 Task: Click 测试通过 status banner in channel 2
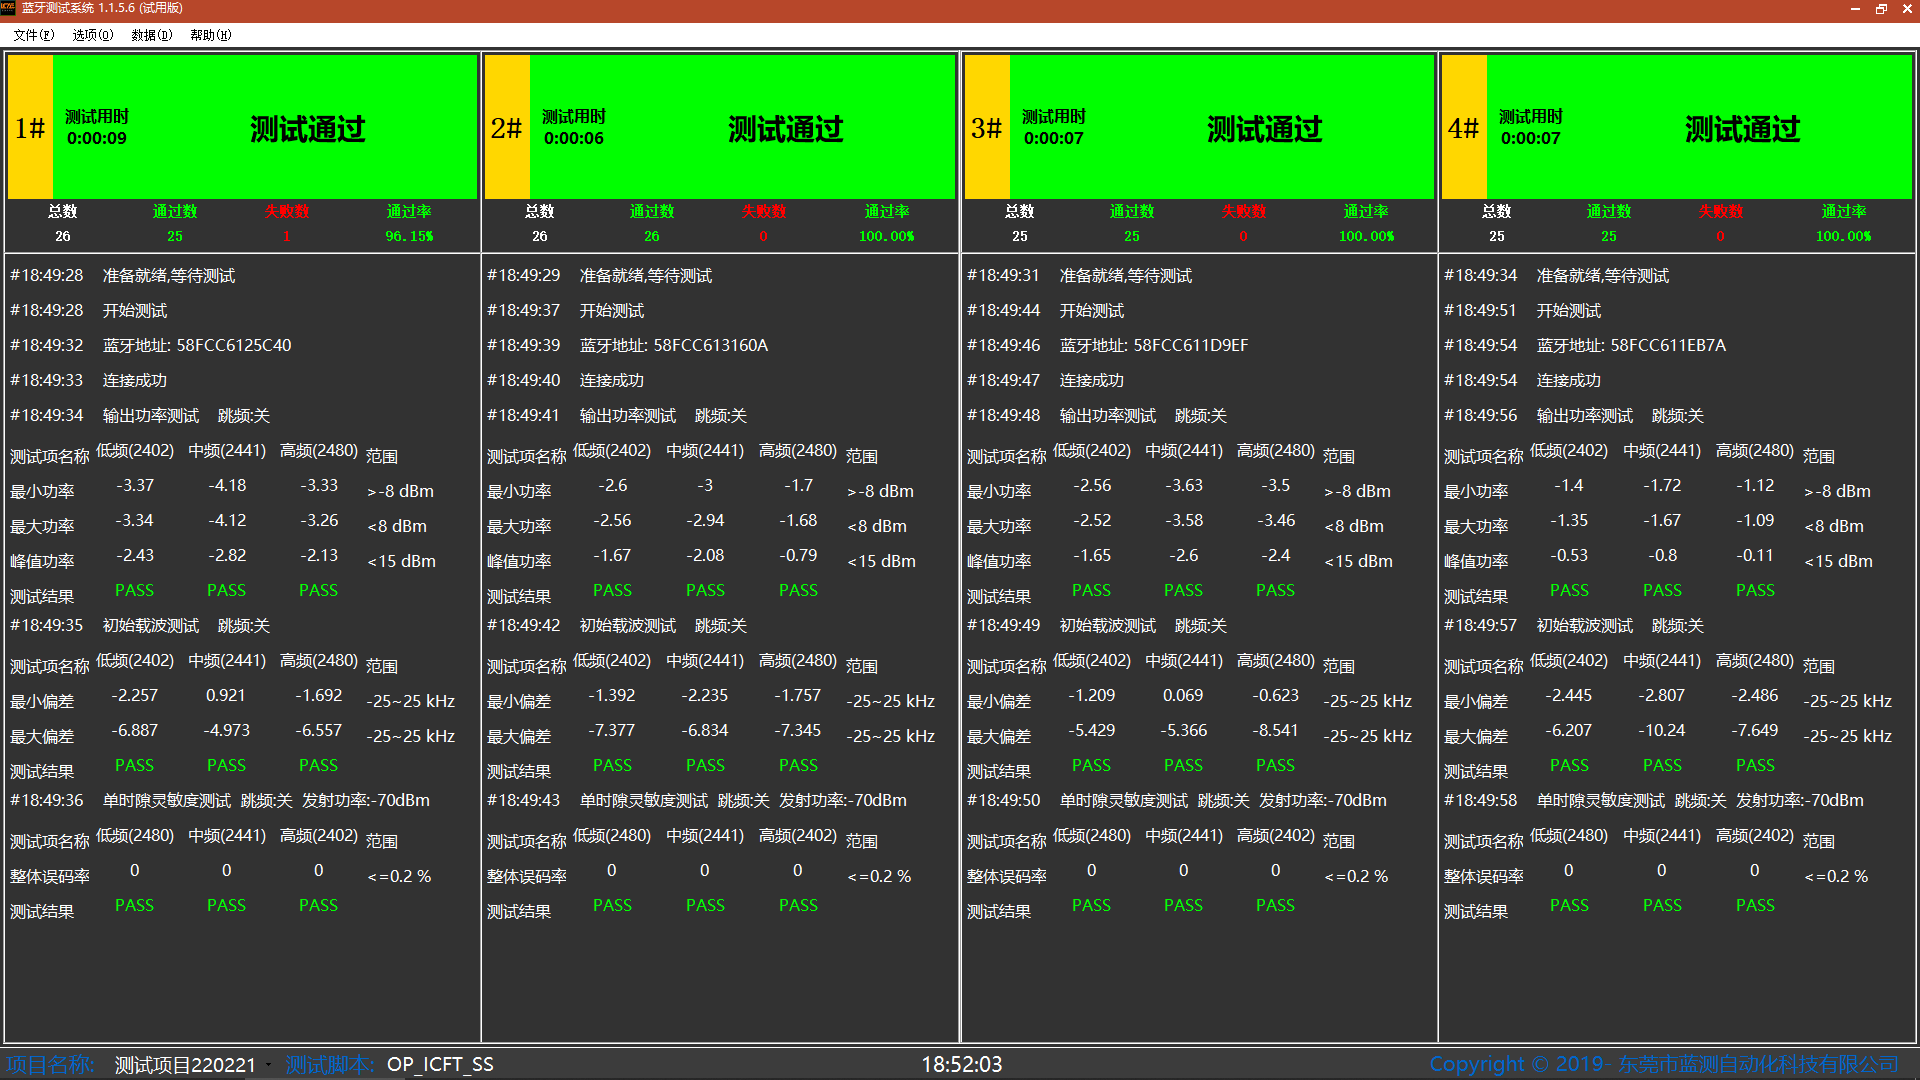(786, 129)
